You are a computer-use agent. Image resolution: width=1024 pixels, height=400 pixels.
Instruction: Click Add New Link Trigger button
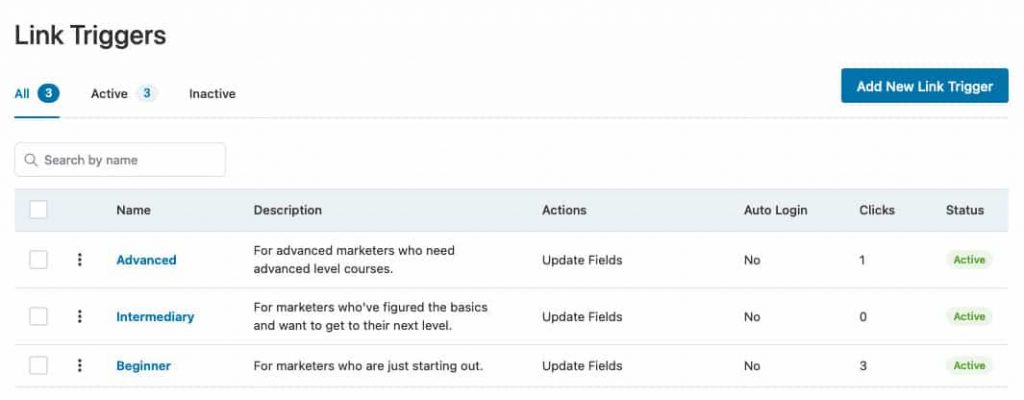[925, 86]
